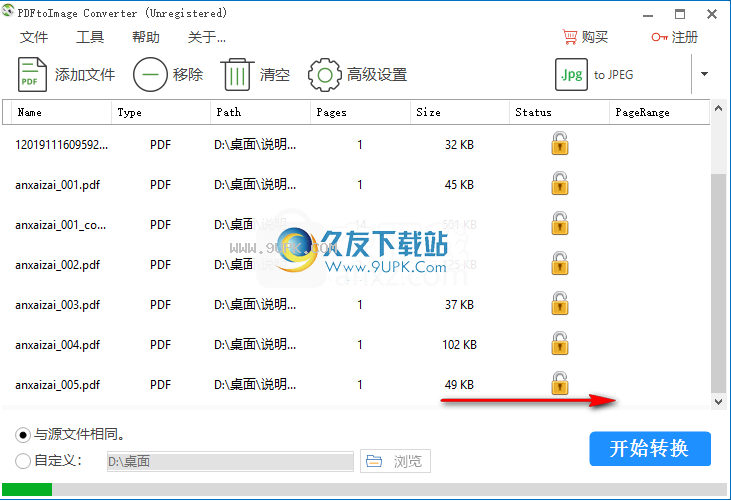Image resolution: width=731 pixels, height=501 pixels.
Task: Open the 关于... menu
Action: pos(207,37)
